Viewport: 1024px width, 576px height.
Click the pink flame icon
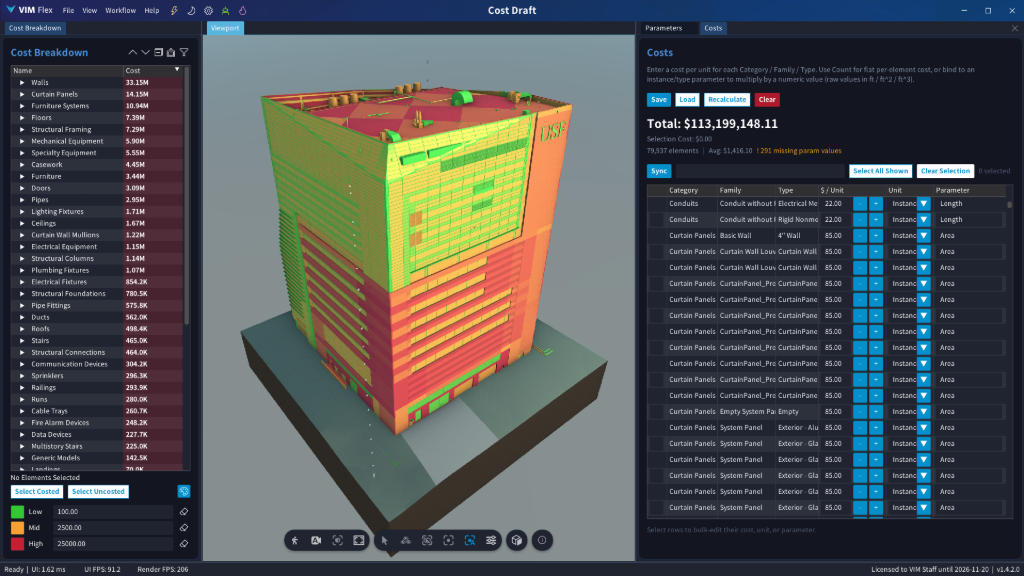pos(242,10)
